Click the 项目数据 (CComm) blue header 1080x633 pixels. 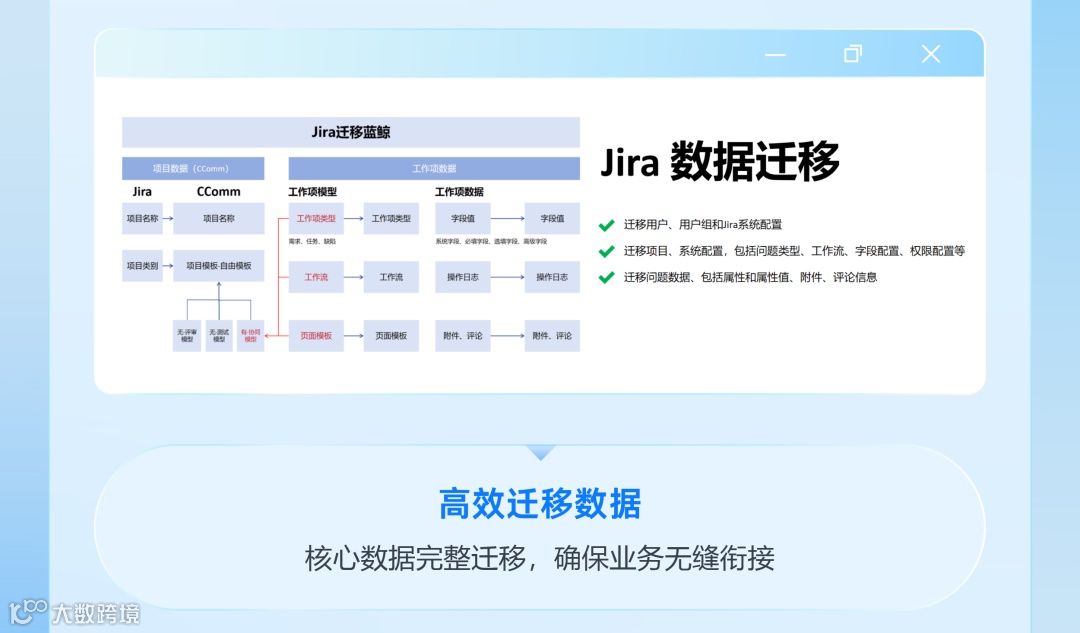193,168
